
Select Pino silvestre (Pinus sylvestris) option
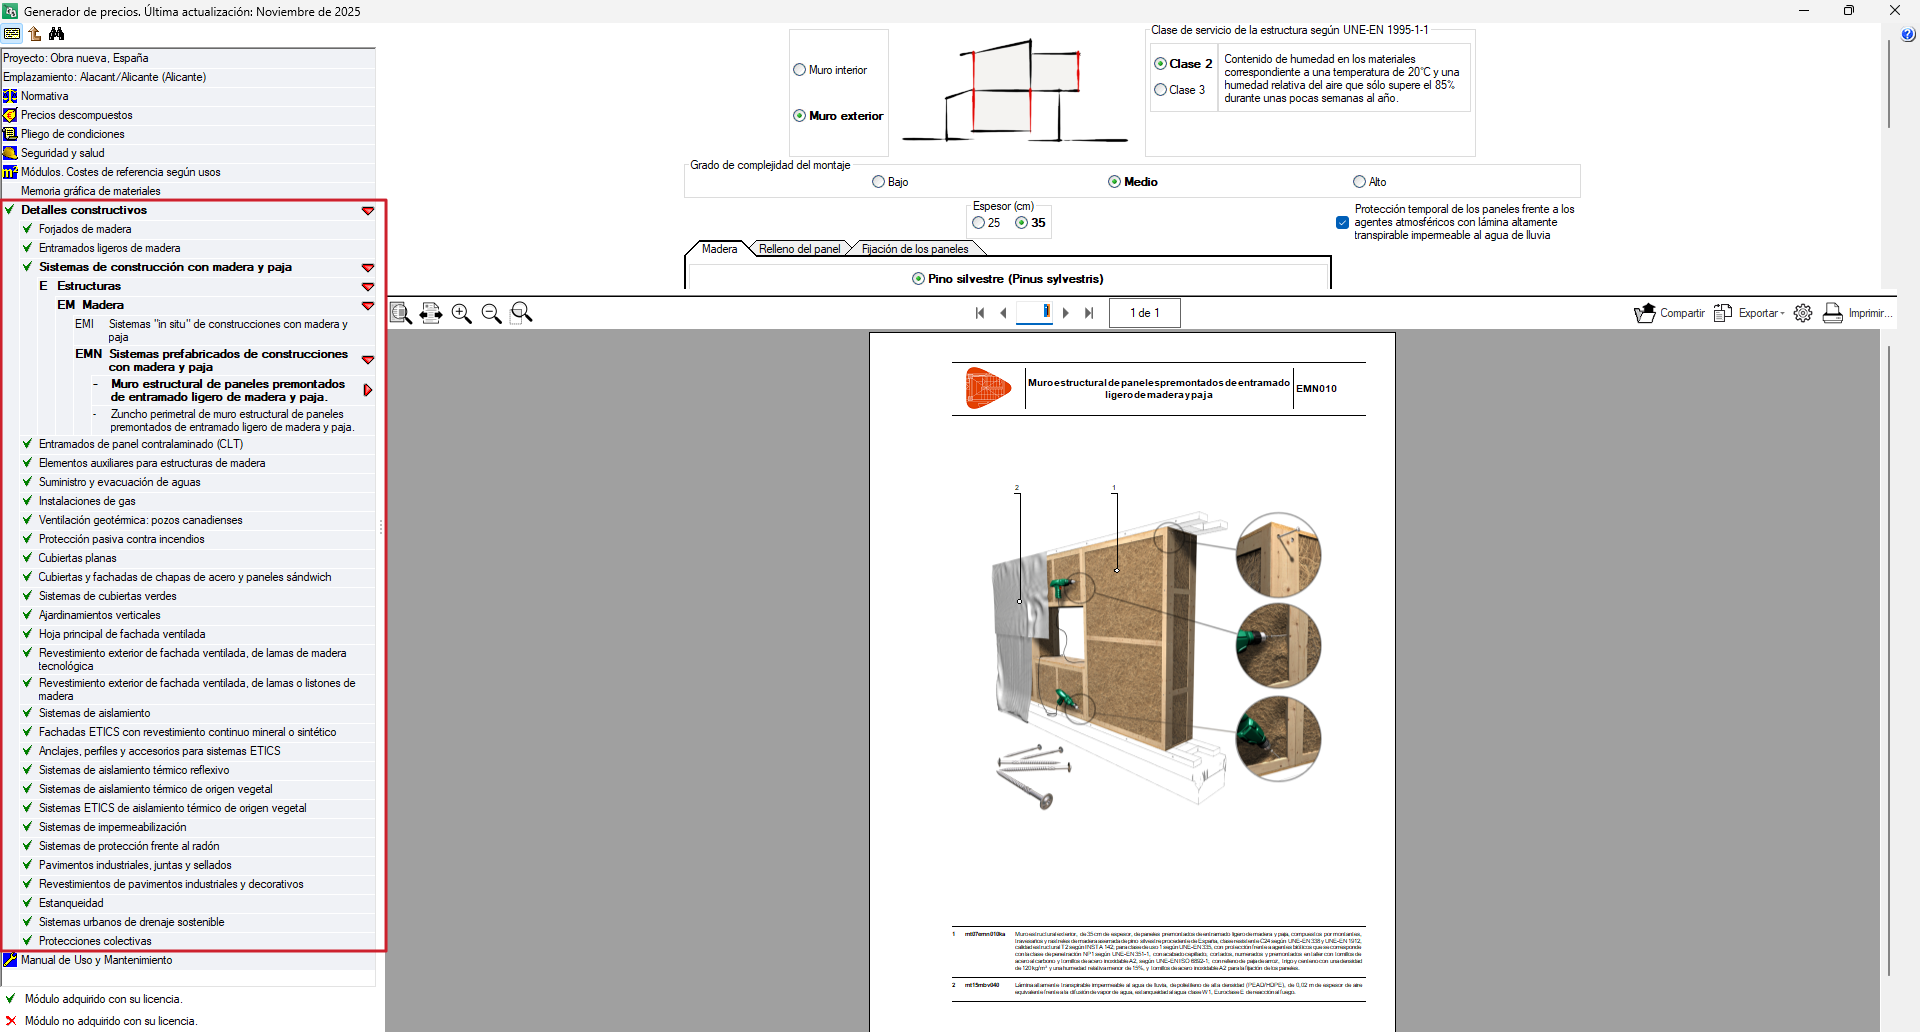click(x=919, y=279)
